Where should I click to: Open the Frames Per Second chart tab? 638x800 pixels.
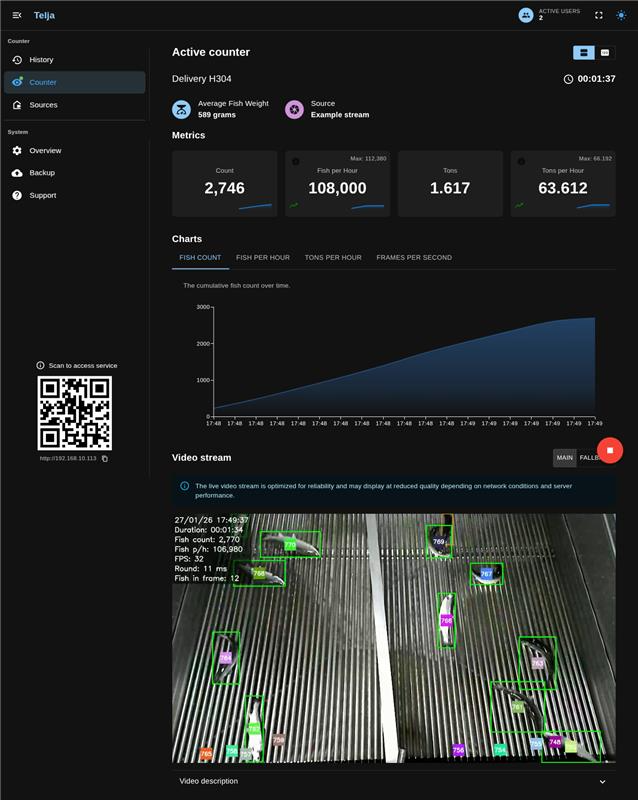(414, 258)
